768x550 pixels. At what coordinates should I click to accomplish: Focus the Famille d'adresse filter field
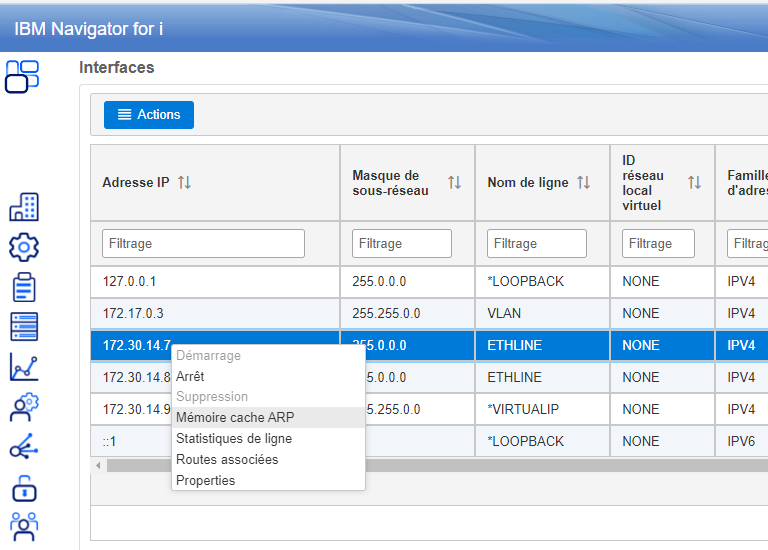tap(747, 243)
